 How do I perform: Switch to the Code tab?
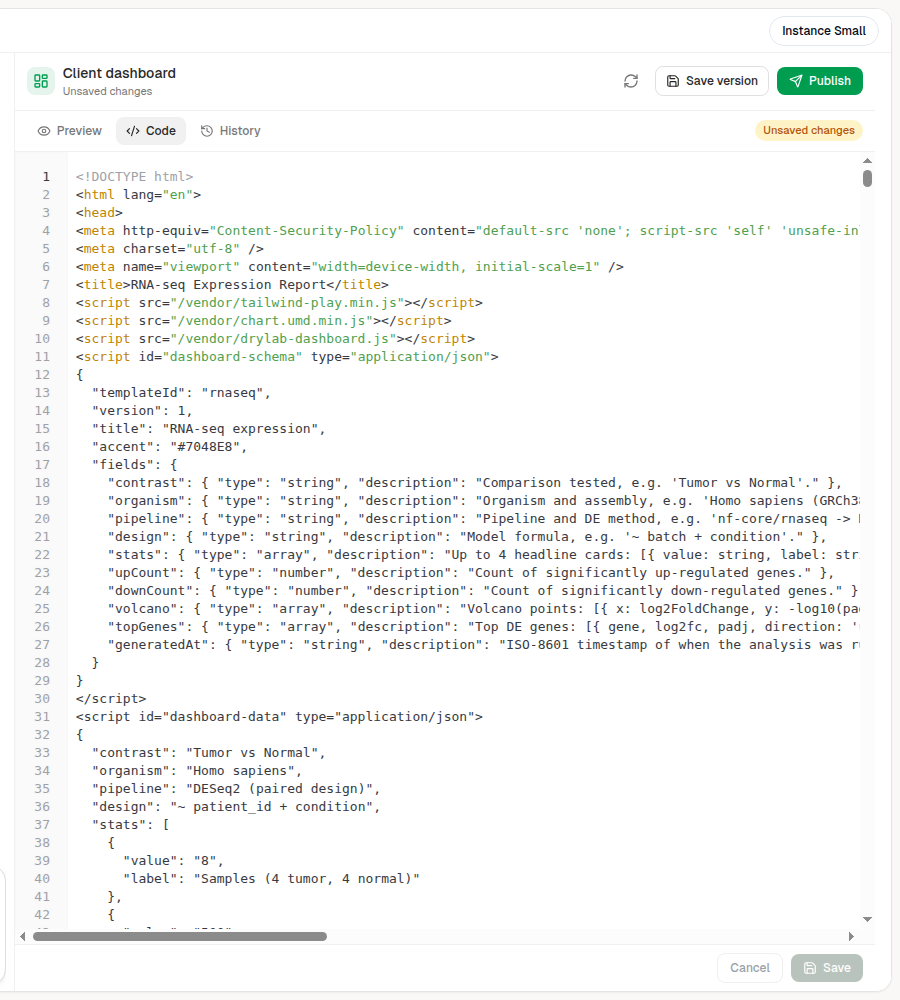click(x=151, y=131)
